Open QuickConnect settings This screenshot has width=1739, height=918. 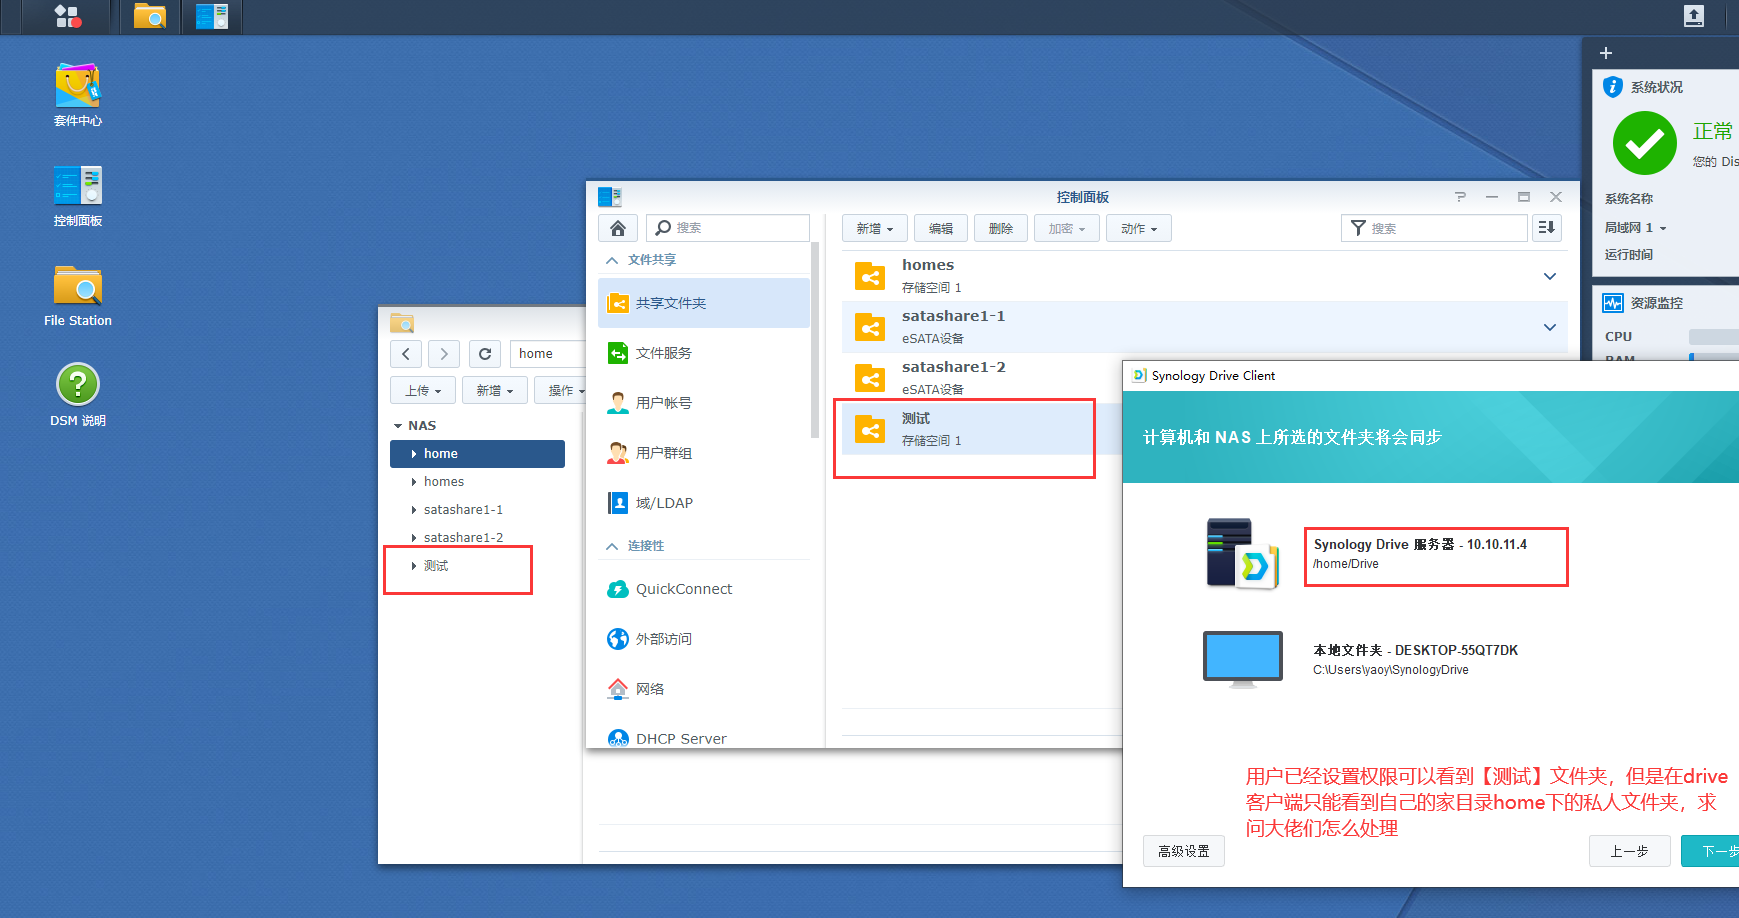click(704, 589)
